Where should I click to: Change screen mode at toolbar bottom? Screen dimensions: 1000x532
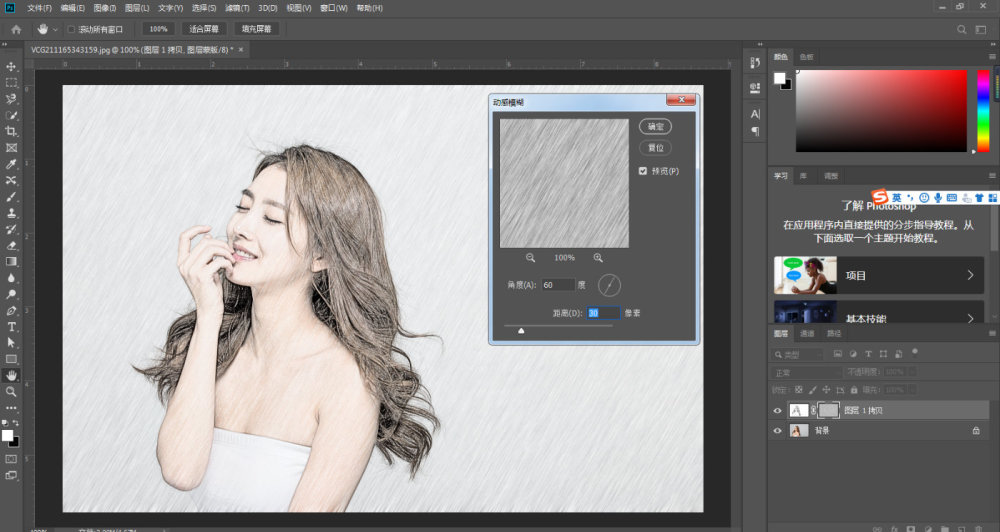tap(11, 475)
